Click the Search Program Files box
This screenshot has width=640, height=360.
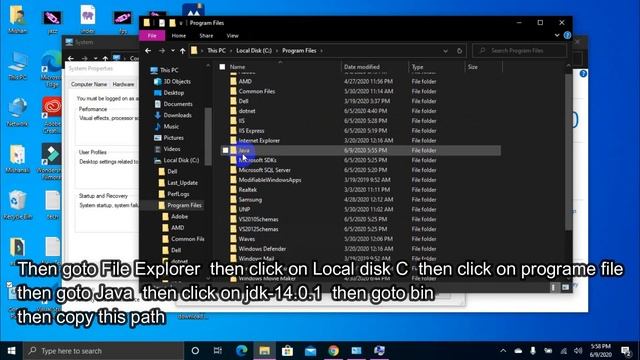click(520, 51)
